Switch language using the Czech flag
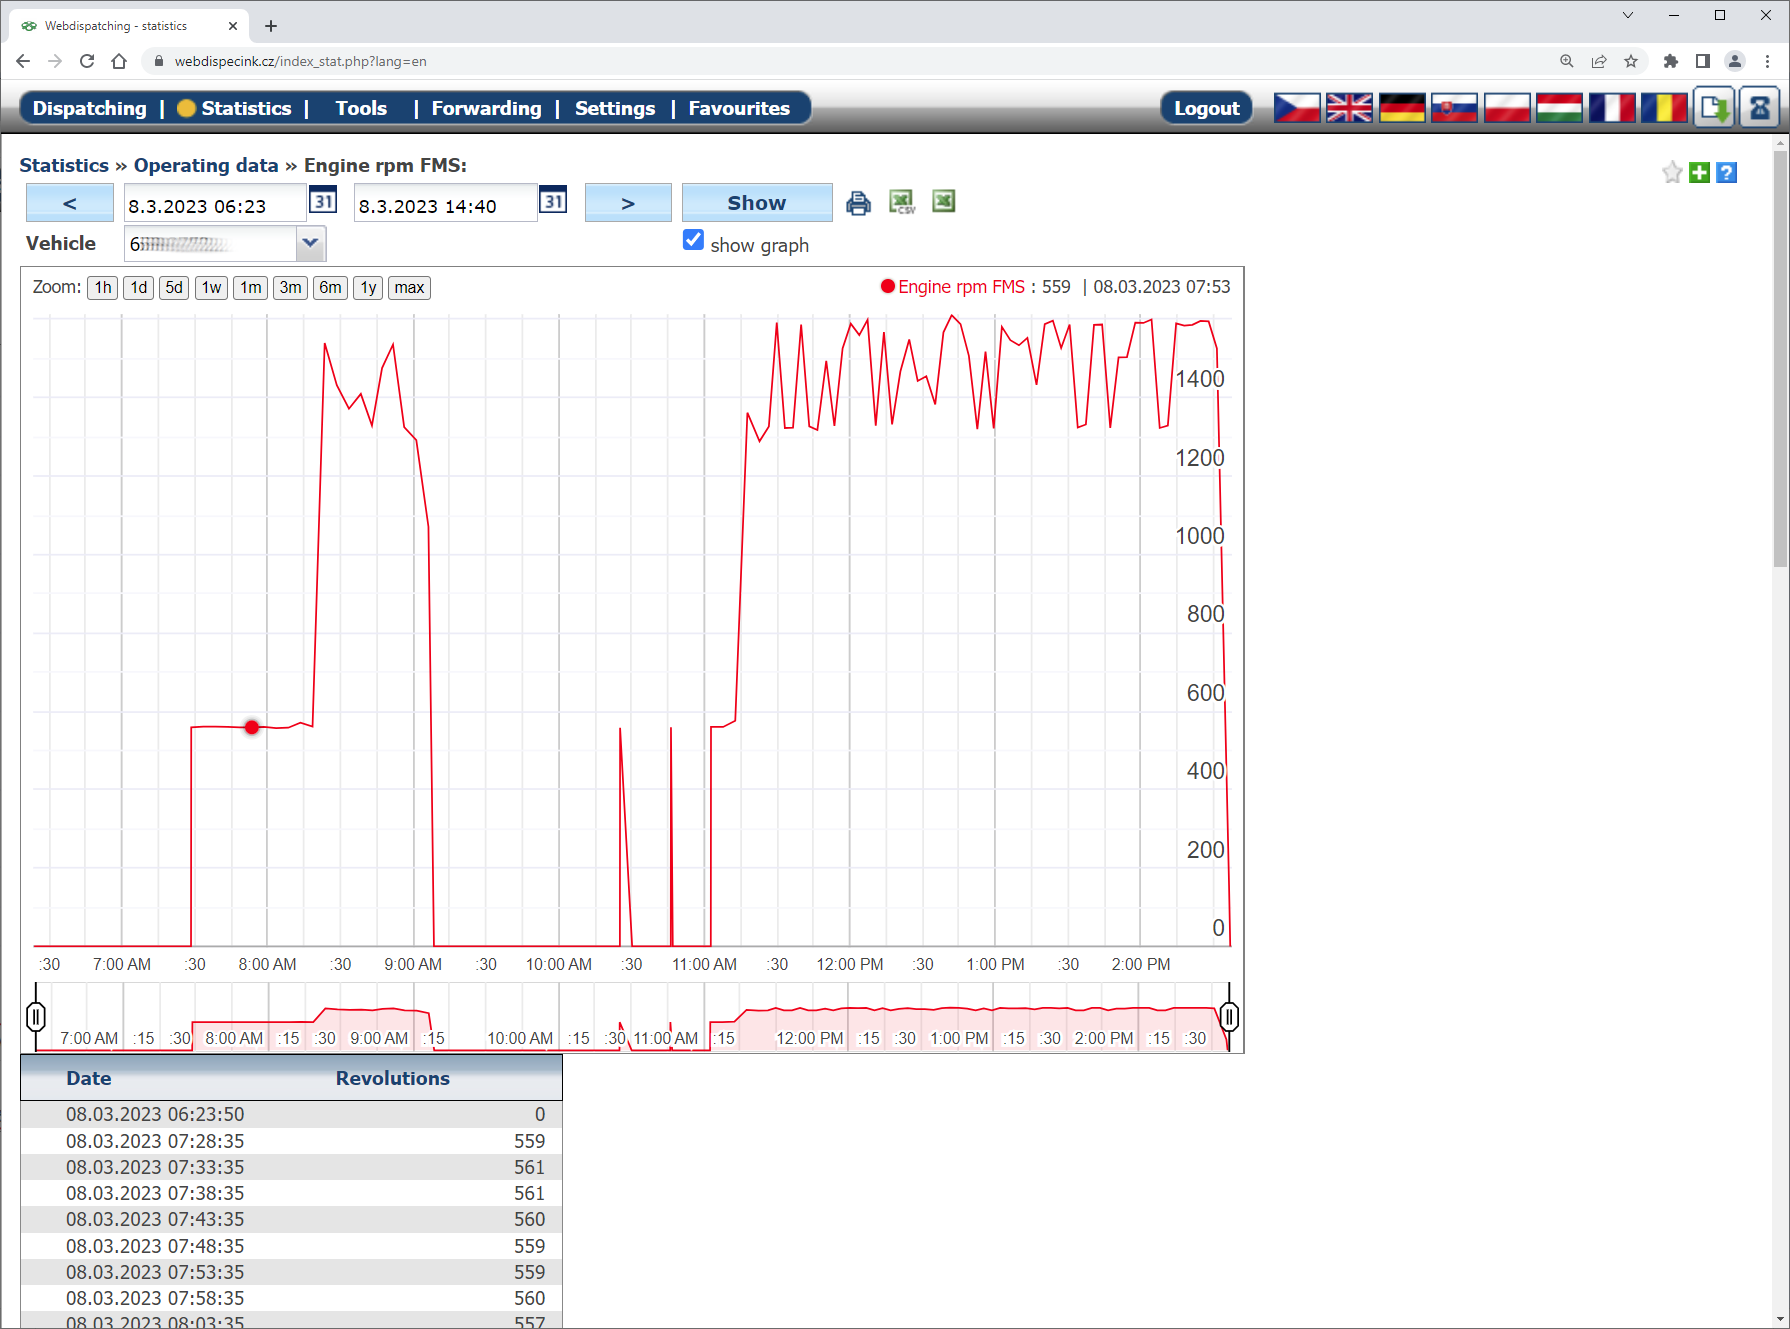1790x1329 pixels. [1296, 108]
